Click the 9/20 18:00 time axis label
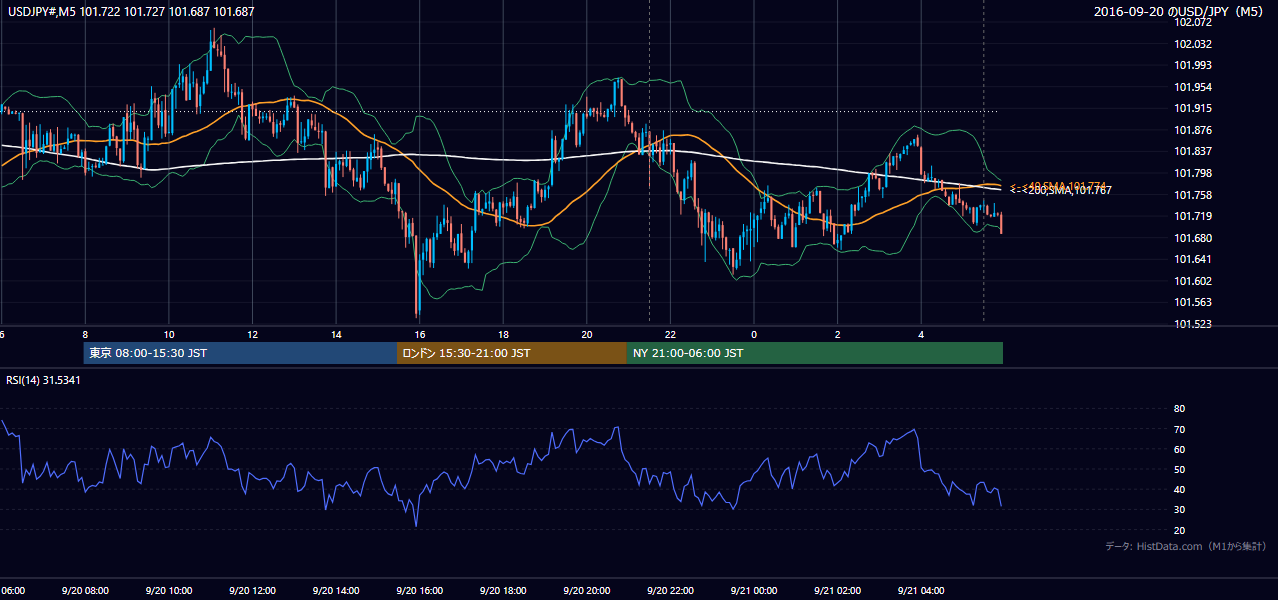The height and width of the screenshot is (600, 1278). [x=503, y=591]
